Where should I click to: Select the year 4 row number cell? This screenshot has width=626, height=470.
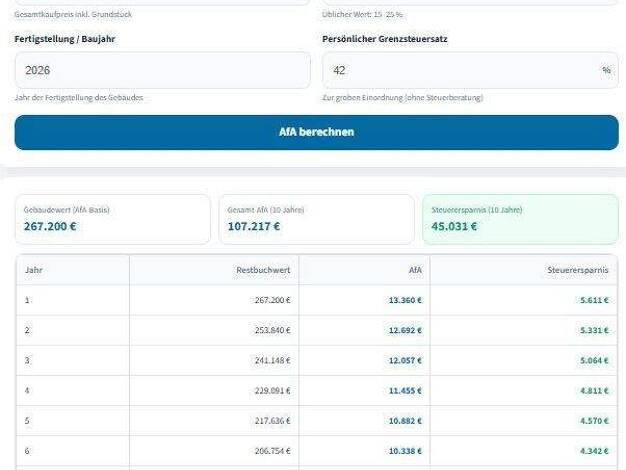click(x=28, y=390)
